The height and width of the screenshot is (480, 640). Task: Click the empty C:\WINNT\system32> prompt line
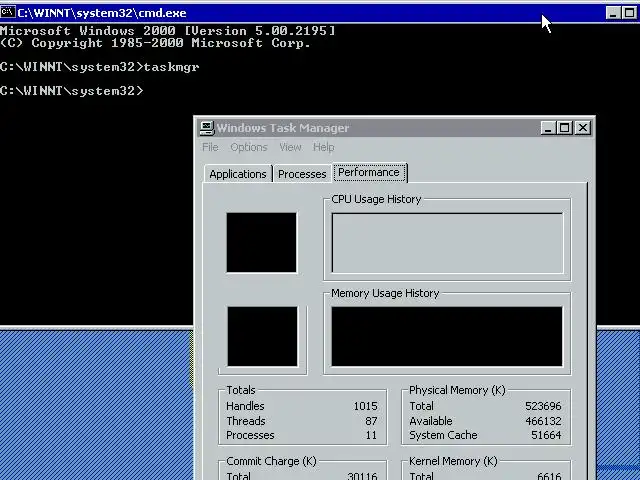point(72,91)
